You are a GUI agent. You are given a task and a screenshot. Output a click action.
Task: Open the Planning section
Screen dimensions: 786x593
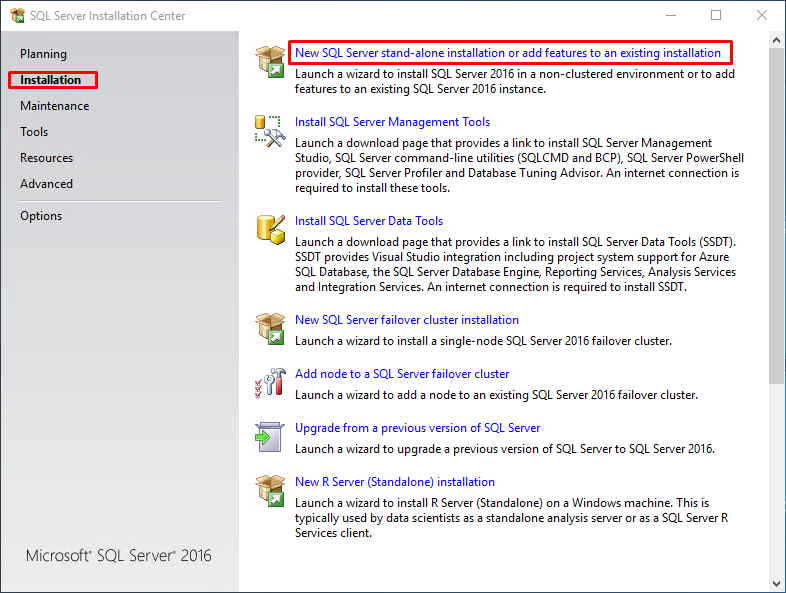click(x=43, y=54)
